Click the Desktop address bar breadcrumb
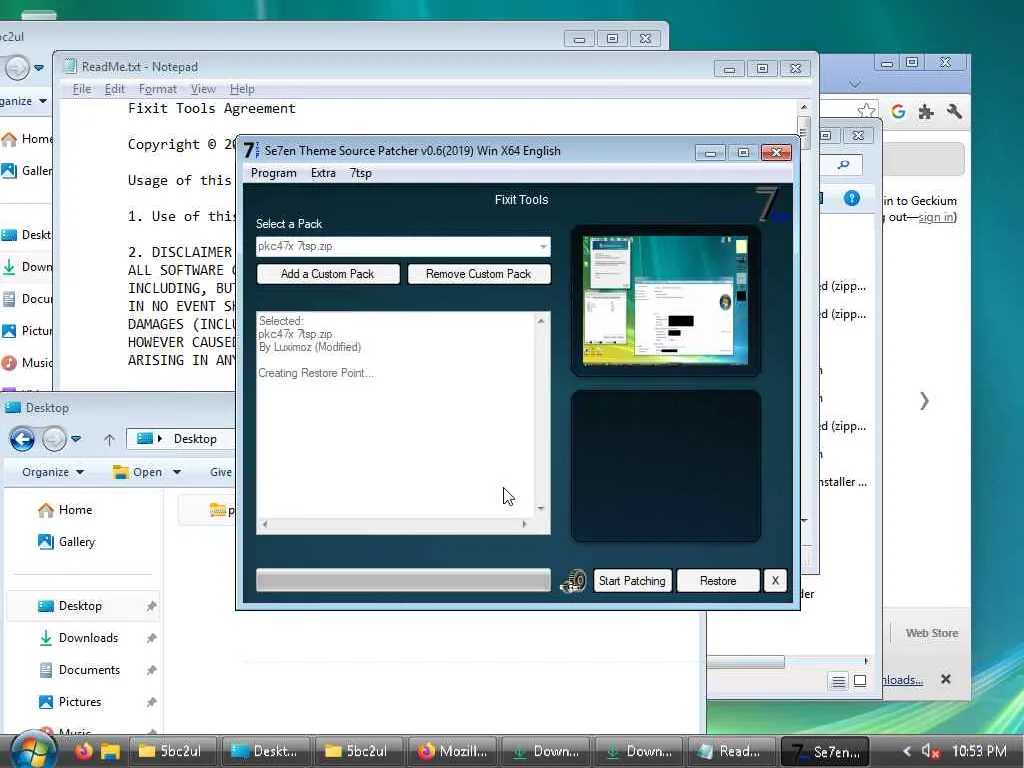Screen dimensions: 1024x768 tap(195, 439)
